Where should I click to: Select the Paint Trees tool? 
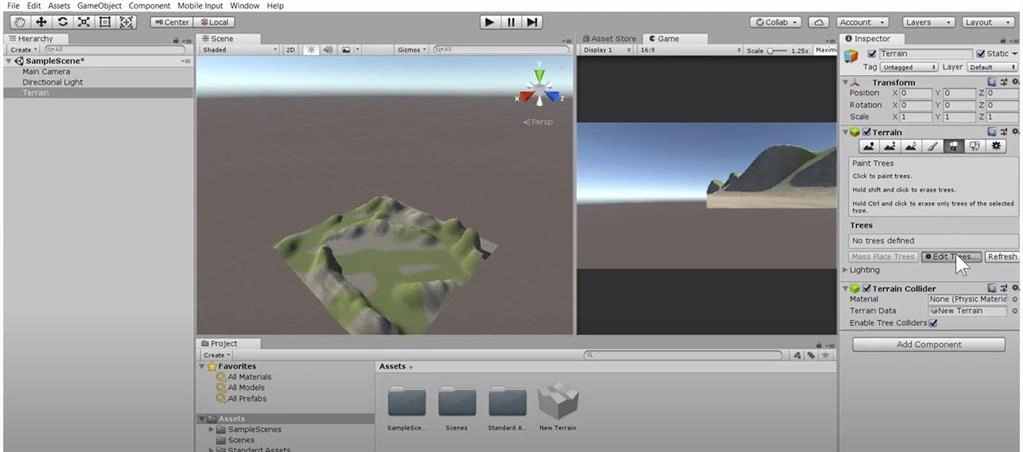pos(953,146)
